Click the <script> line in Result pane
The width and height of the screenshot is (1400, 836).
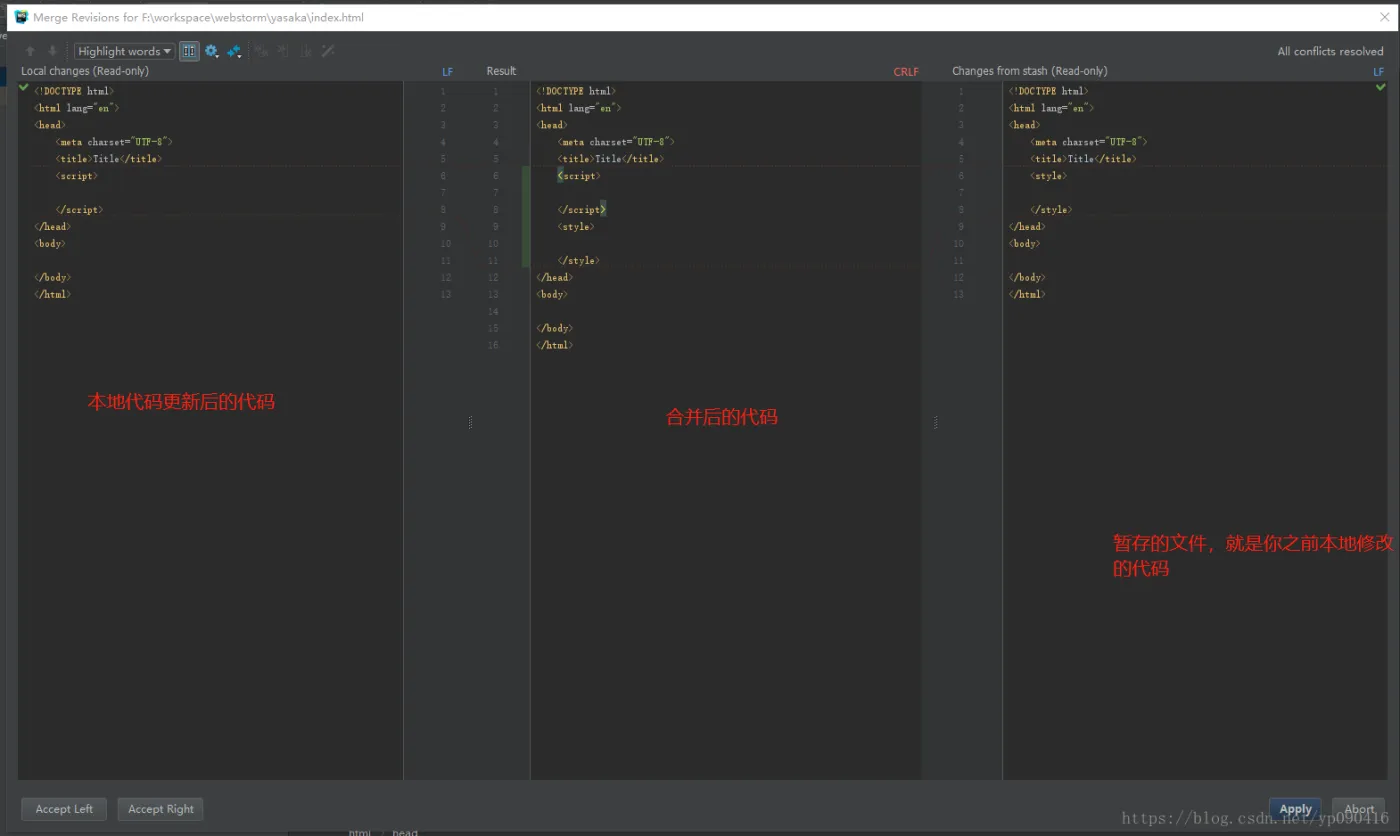579,176
